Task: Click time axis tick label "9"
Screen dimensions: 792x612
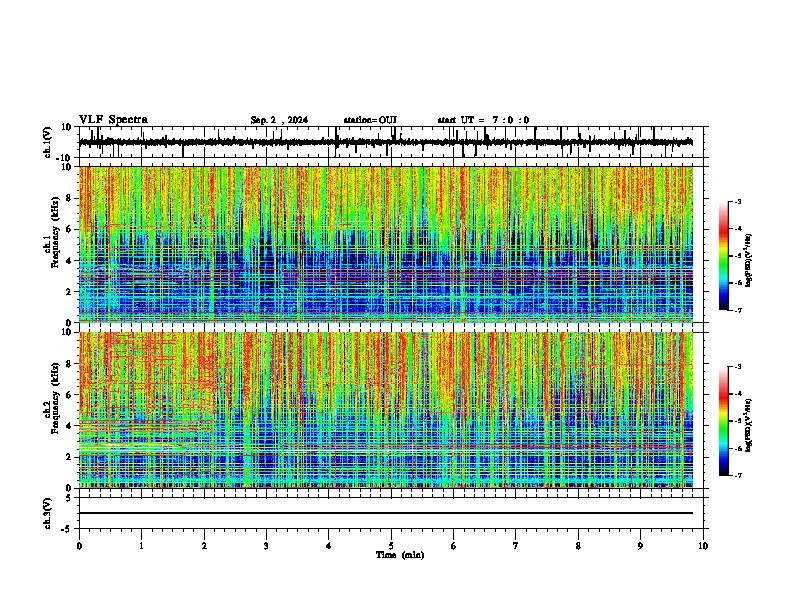Action: (640, 546)
